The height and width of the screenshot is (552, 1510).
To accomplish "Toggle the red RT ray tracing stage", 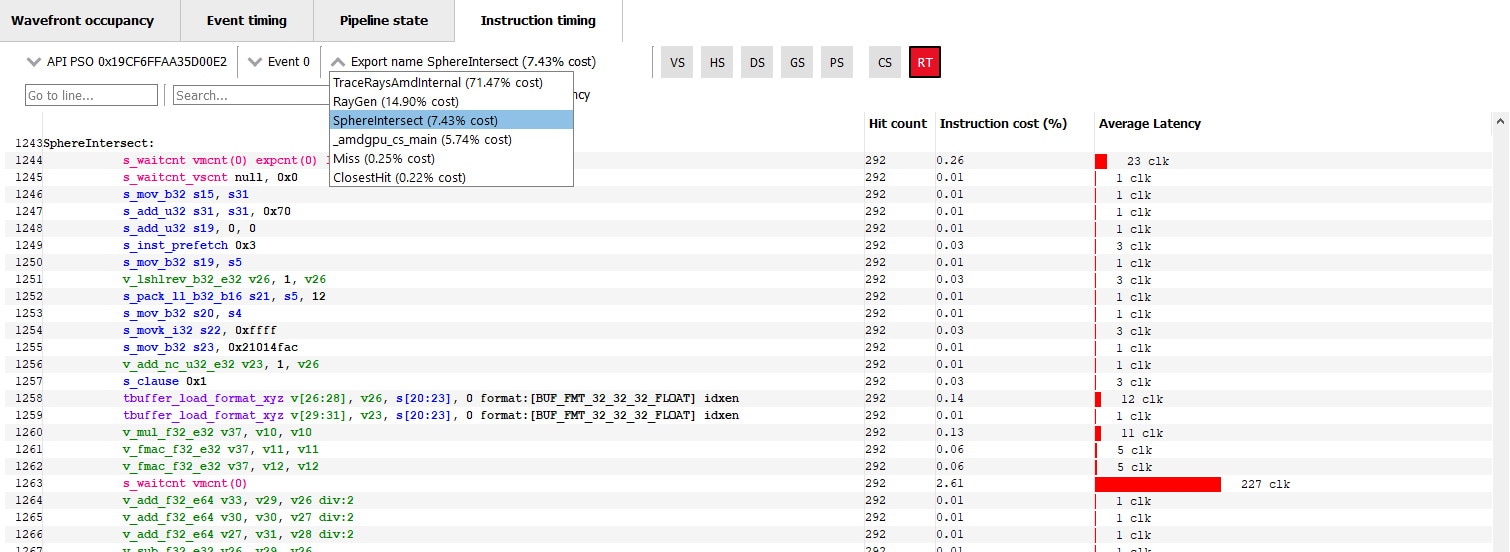I will pyautogui.click(x=925, y=62).
